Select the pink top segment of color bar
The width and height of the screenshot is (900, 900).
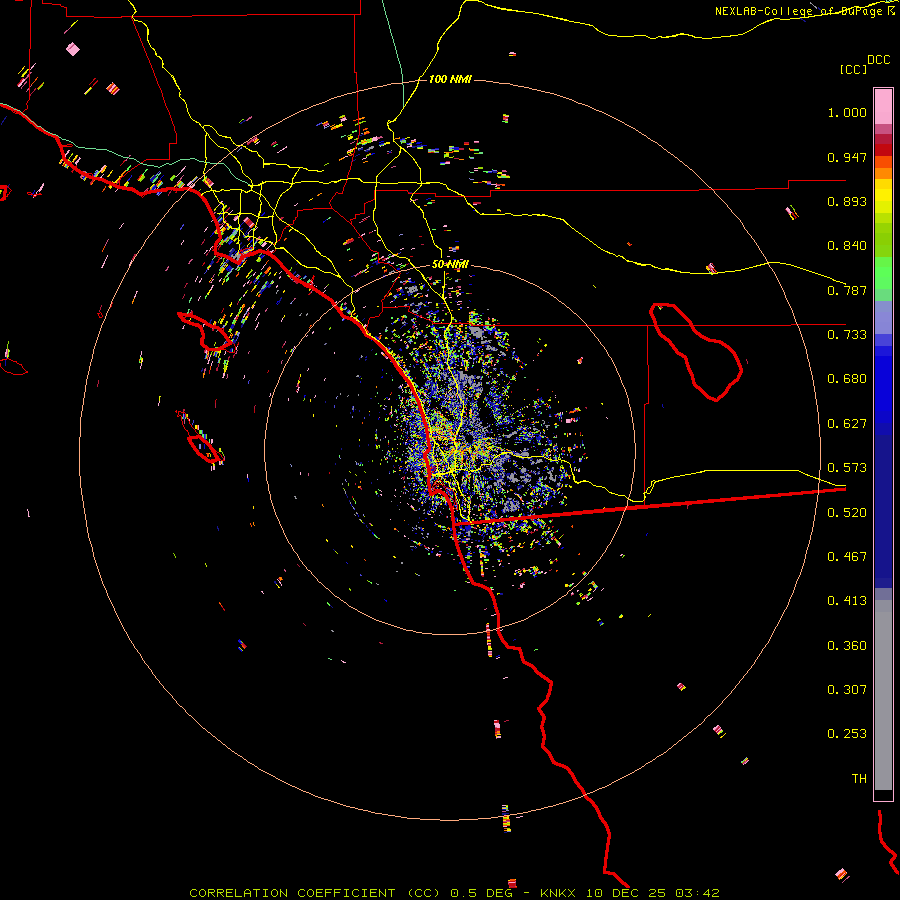coord(883,107)
